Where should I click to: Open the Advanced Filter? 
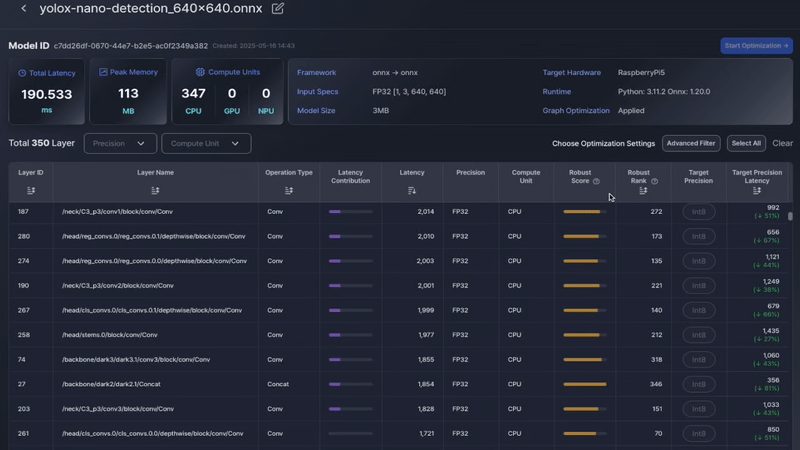point(691,143)
